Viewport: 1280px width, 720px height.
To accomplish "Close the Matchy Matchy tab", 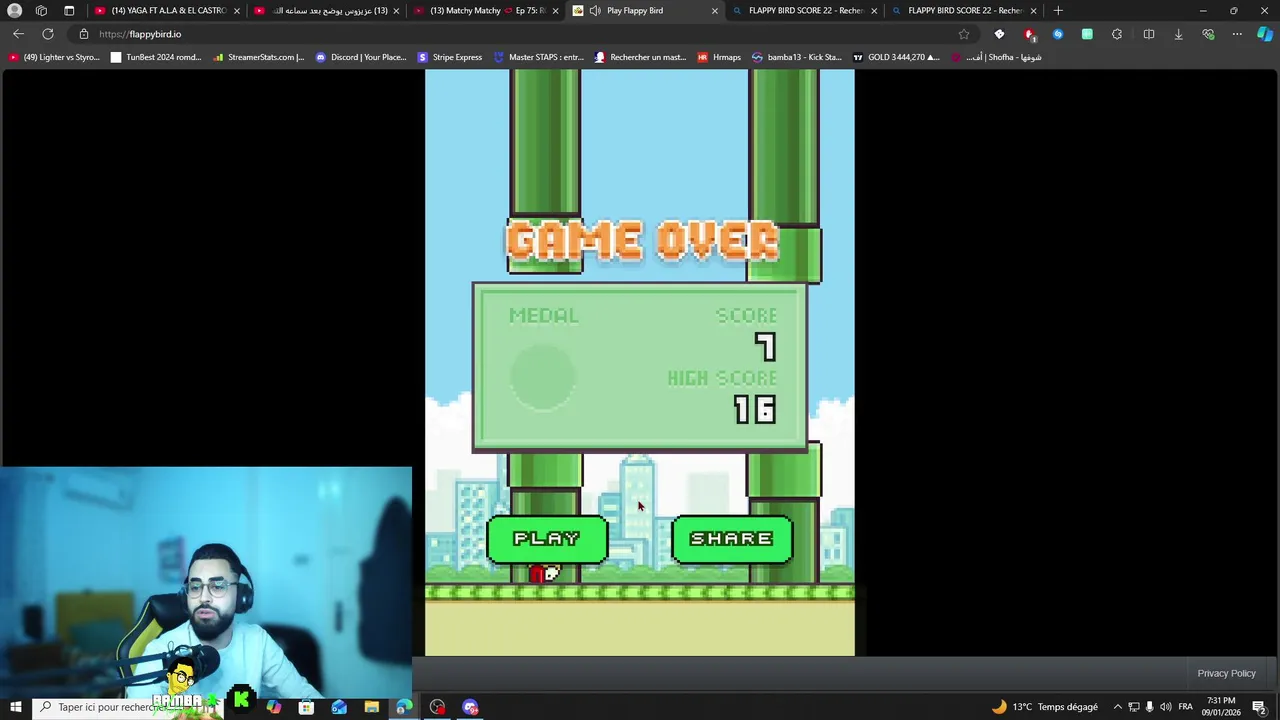I will pos(555,10).
